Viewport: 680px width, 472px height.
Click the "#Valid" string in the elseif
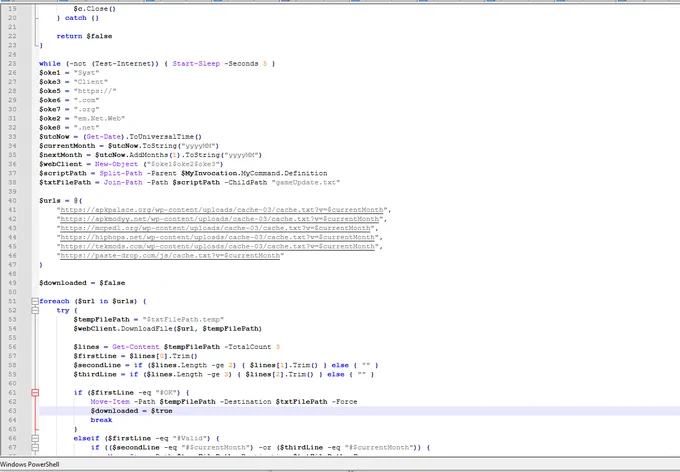tap(192, 438)
